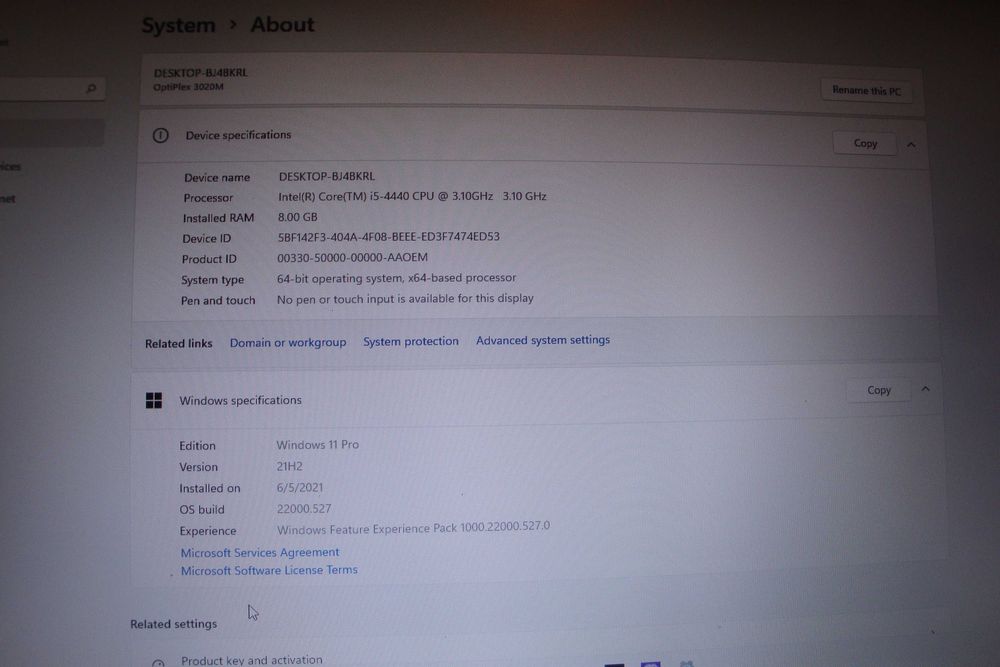
Task: Click the Rename this PC button
Action: pyautogui.click(x=866, y=91)
